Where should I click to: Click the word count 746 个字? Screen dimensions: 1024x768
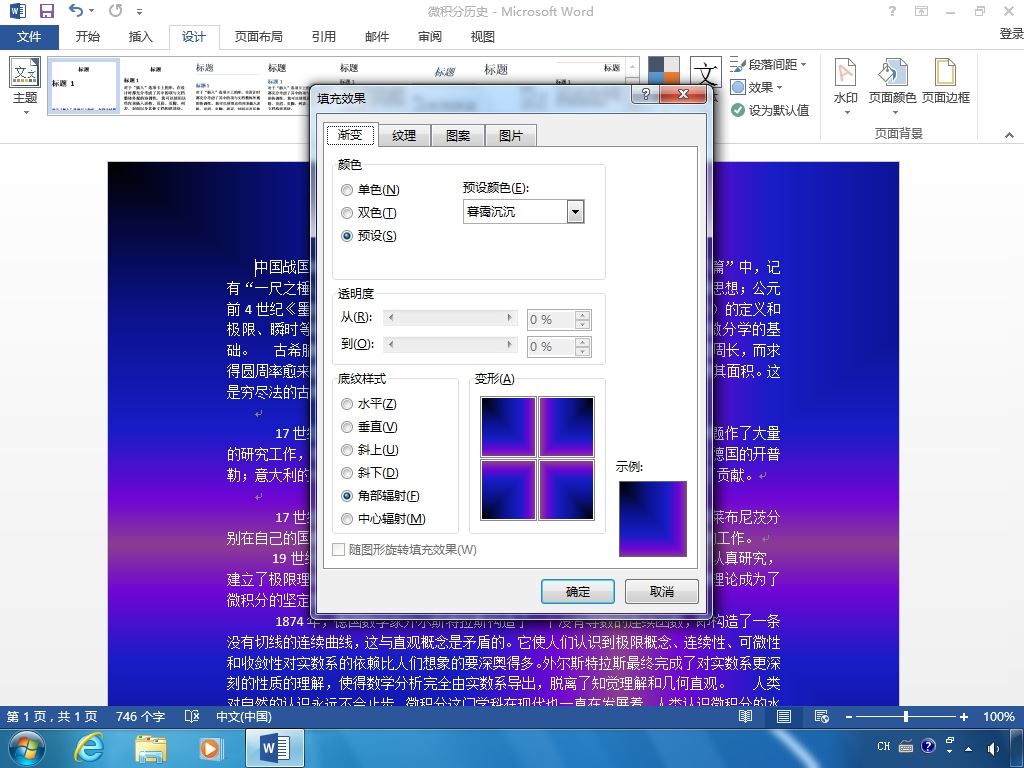[140, 716]
